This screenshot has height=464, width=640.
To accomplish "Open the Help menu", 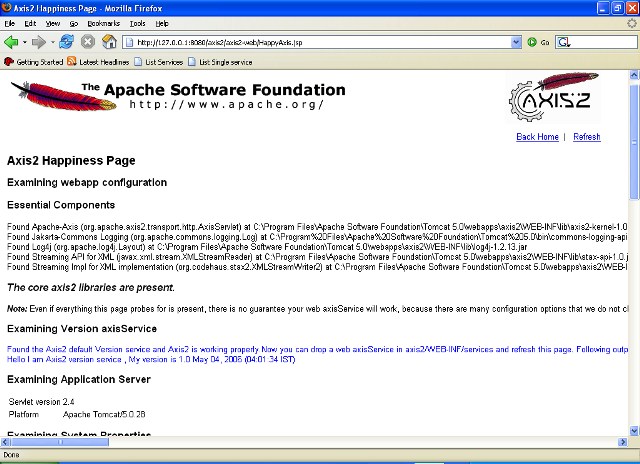I will [x=162, y=24].
